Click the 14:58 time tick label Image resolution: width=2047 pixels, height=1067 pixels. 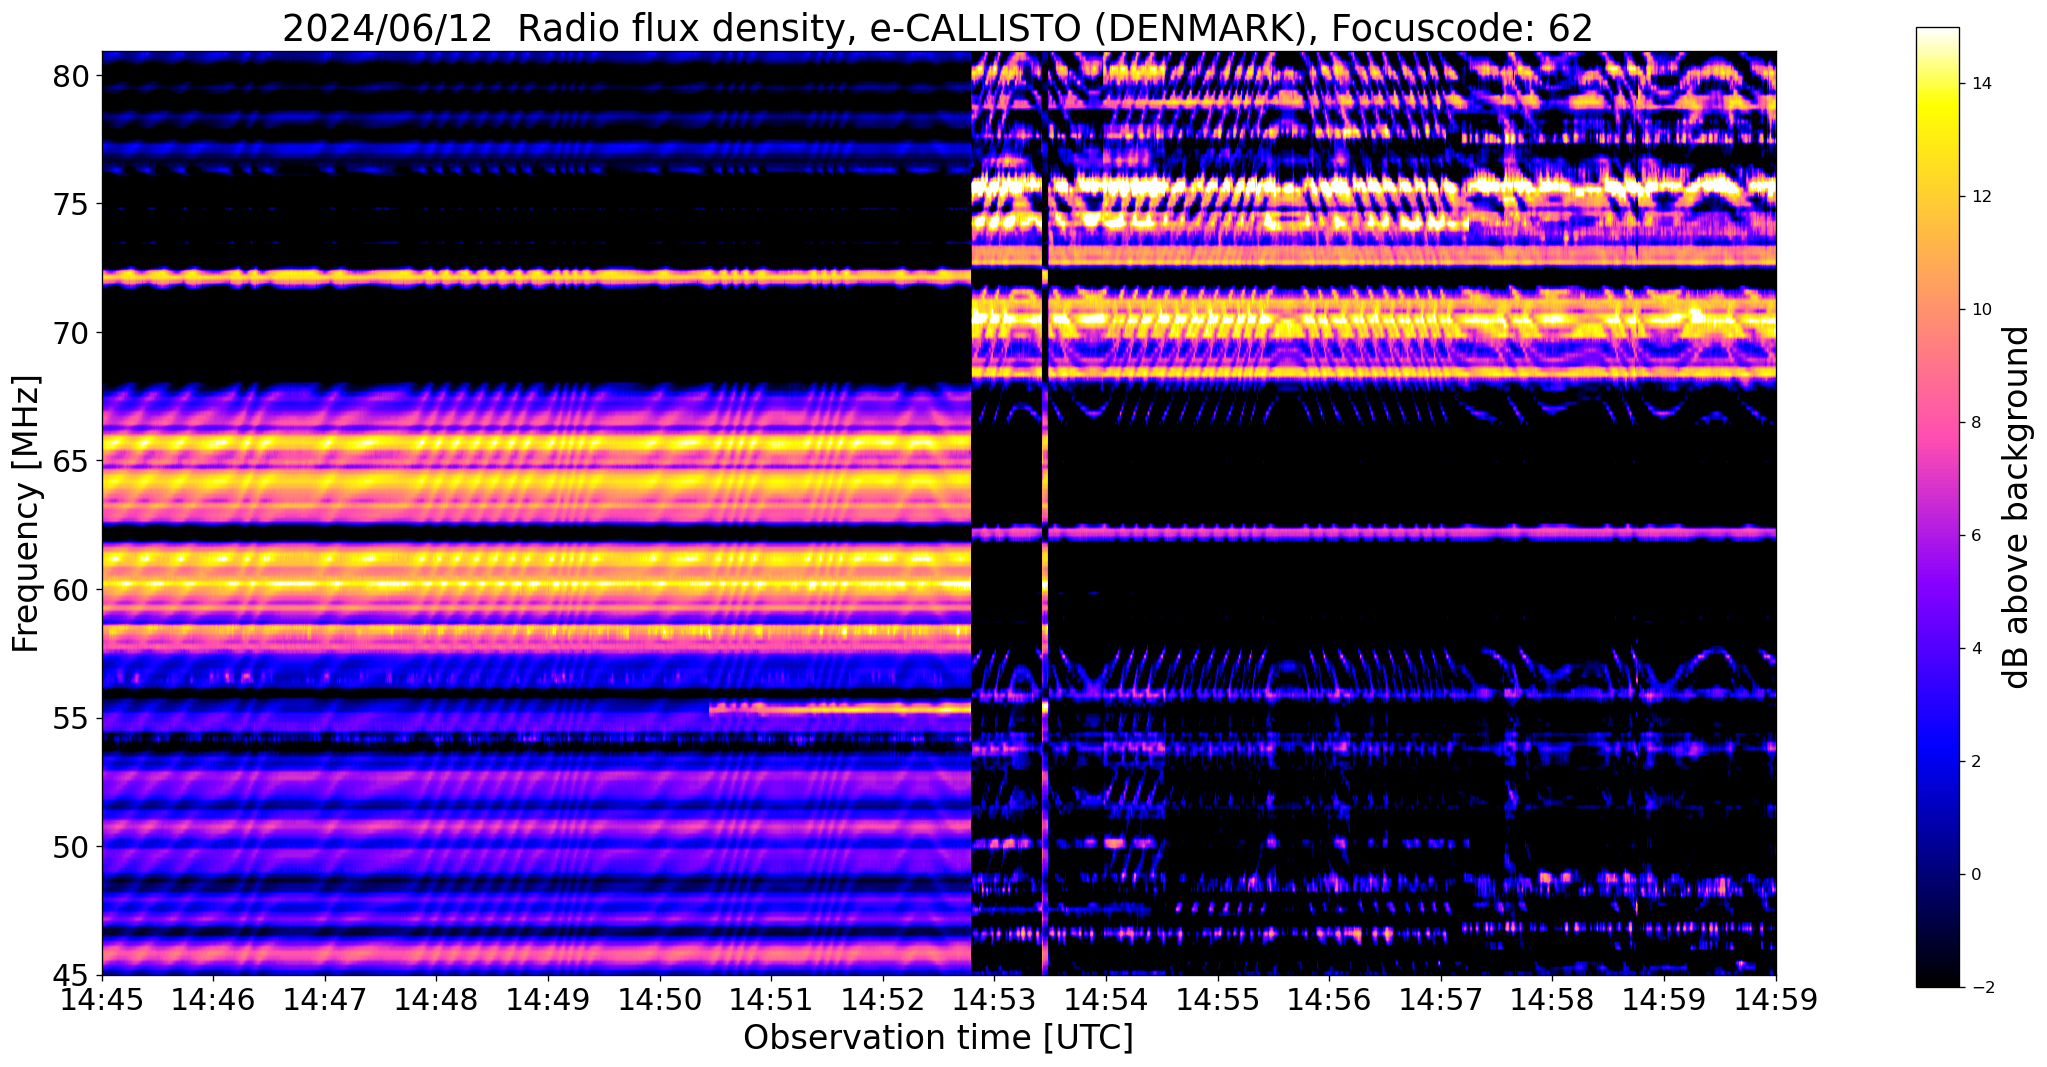1552,999
